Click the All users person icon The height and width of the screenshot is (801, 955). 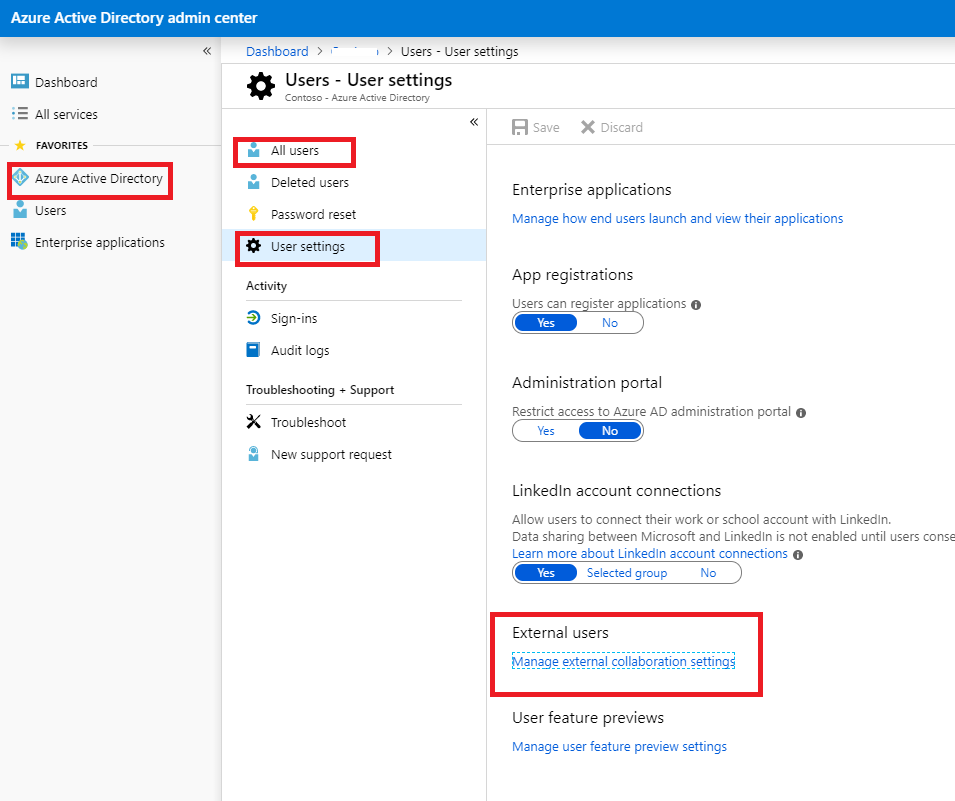coord(254,150)
